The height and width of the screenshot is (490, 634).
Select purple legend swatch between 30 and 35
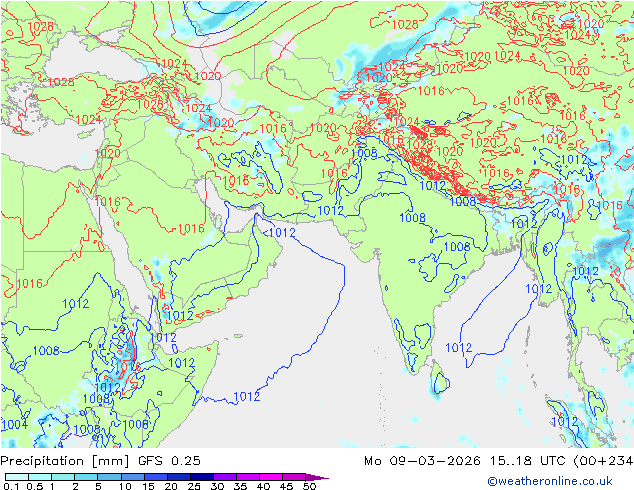click(x=224, y=477)
